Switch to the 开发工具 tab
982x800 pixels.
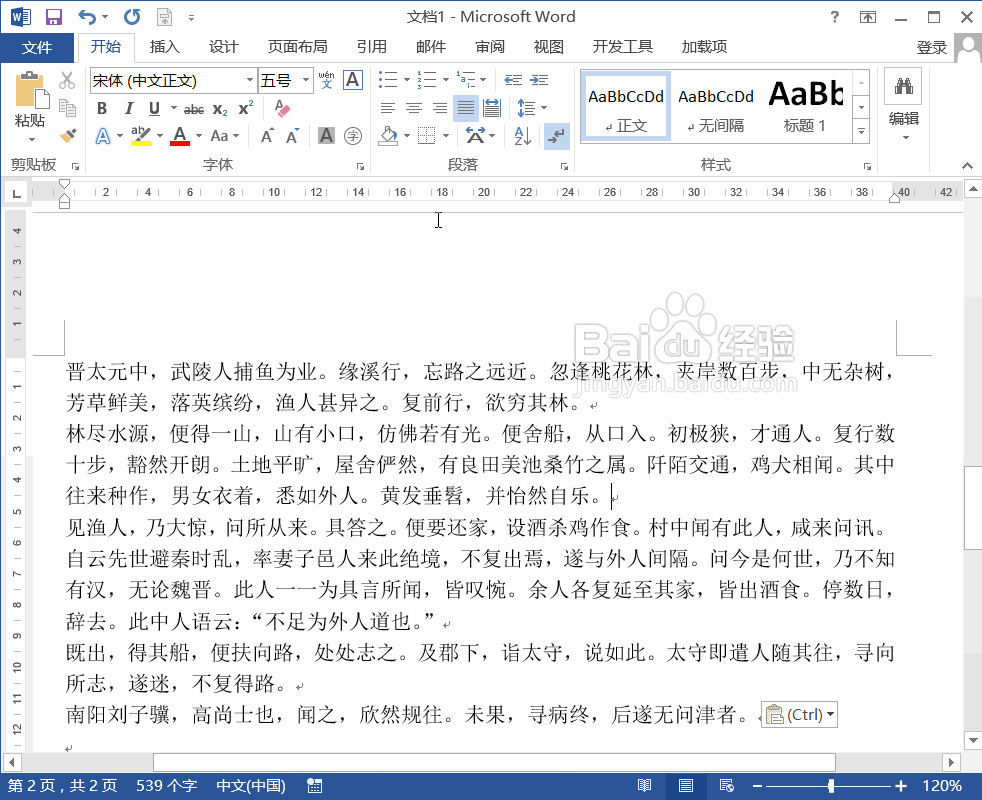(623, 47)
